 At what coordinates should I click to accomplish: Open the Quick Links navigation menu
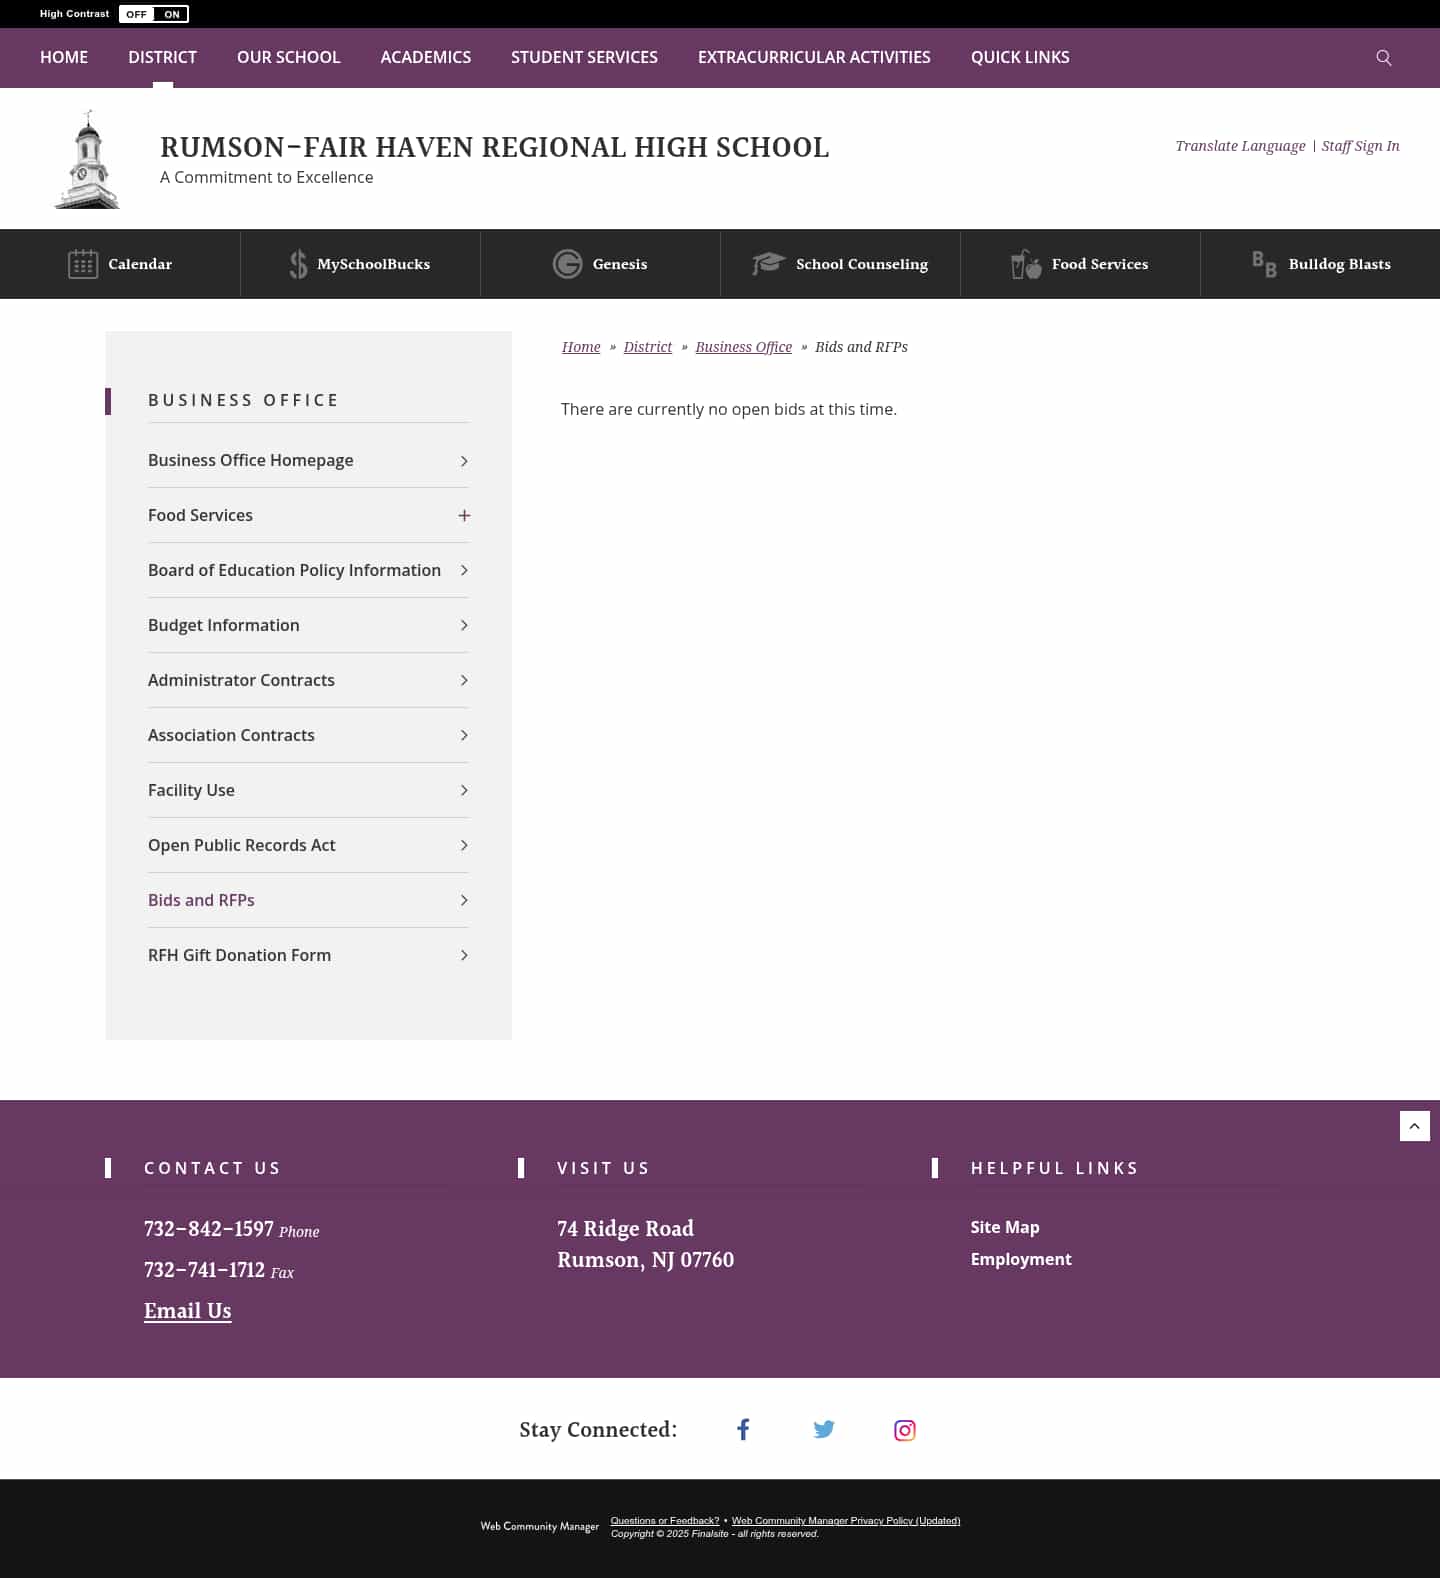coord(1019,58)
